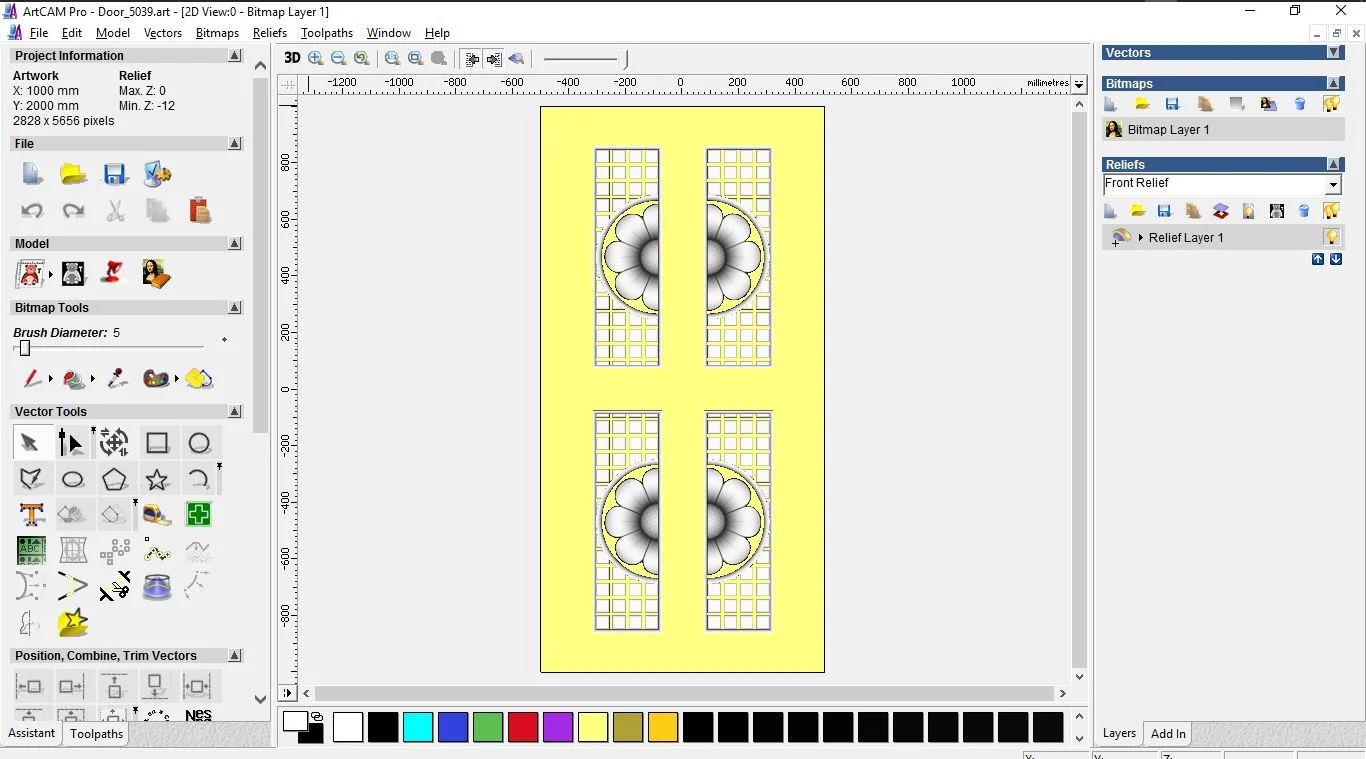
Task: Open the Front Relief dropdown
Action: coord(1333,184)
